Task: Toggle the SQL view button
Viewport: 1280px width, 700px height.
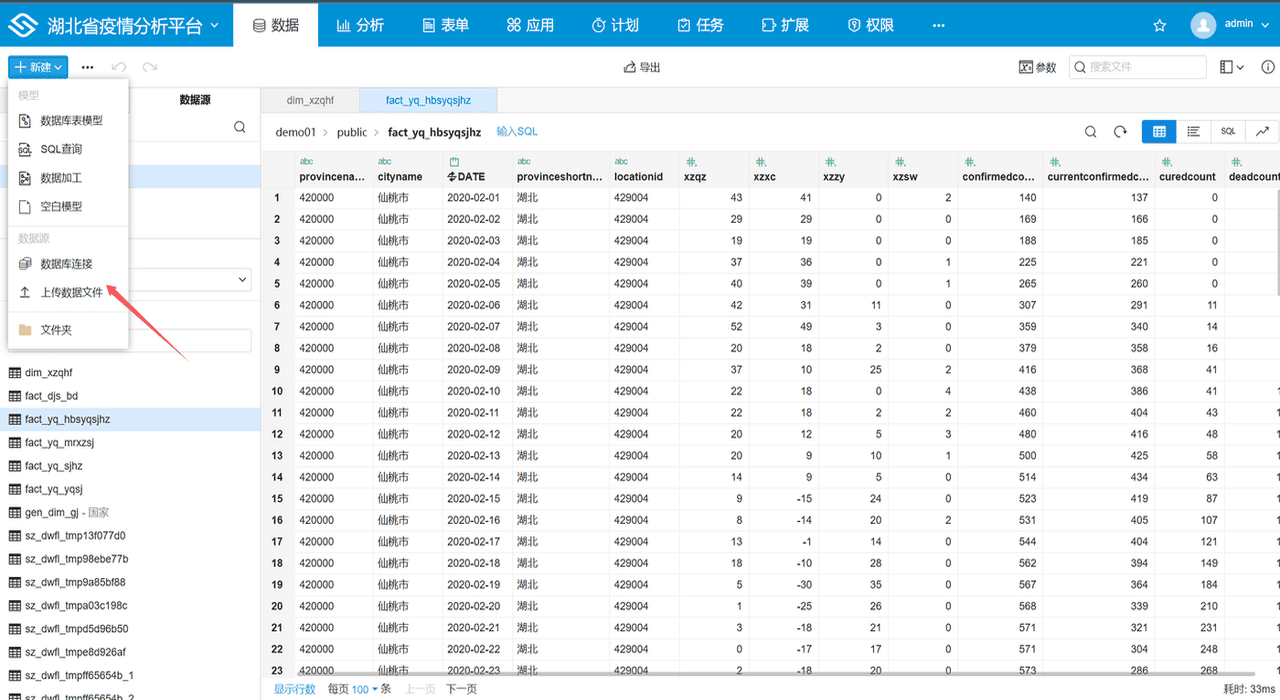Action: tap(1227, 131)
